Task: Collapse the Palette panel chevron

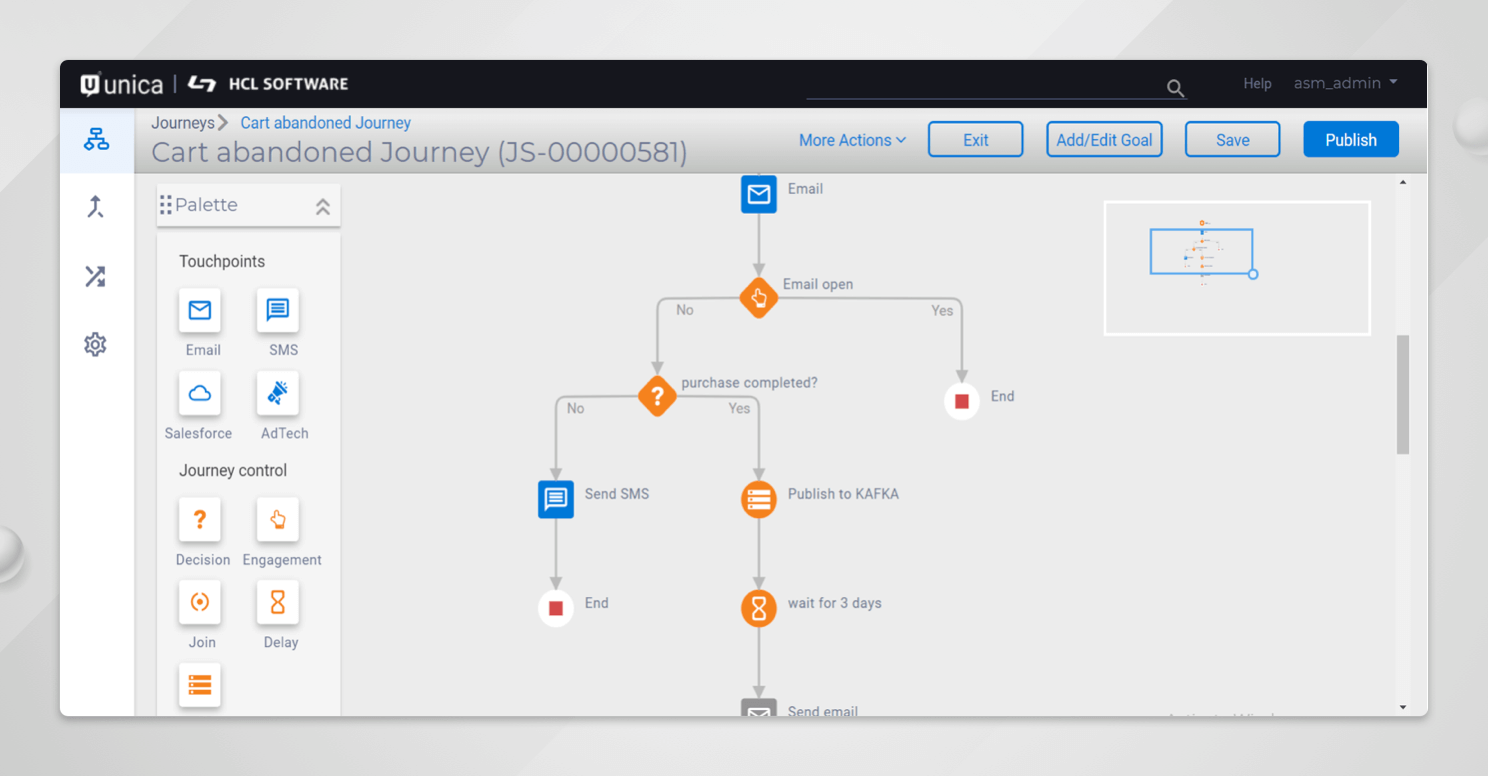Action: coord(322,205)
